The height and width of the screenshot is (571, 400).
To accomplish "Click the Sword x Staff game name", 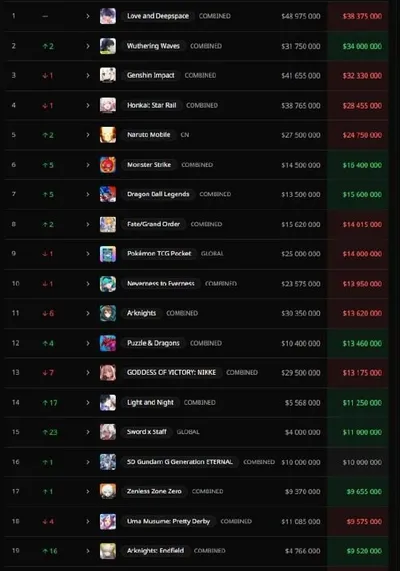I will [x=147, y=432].
